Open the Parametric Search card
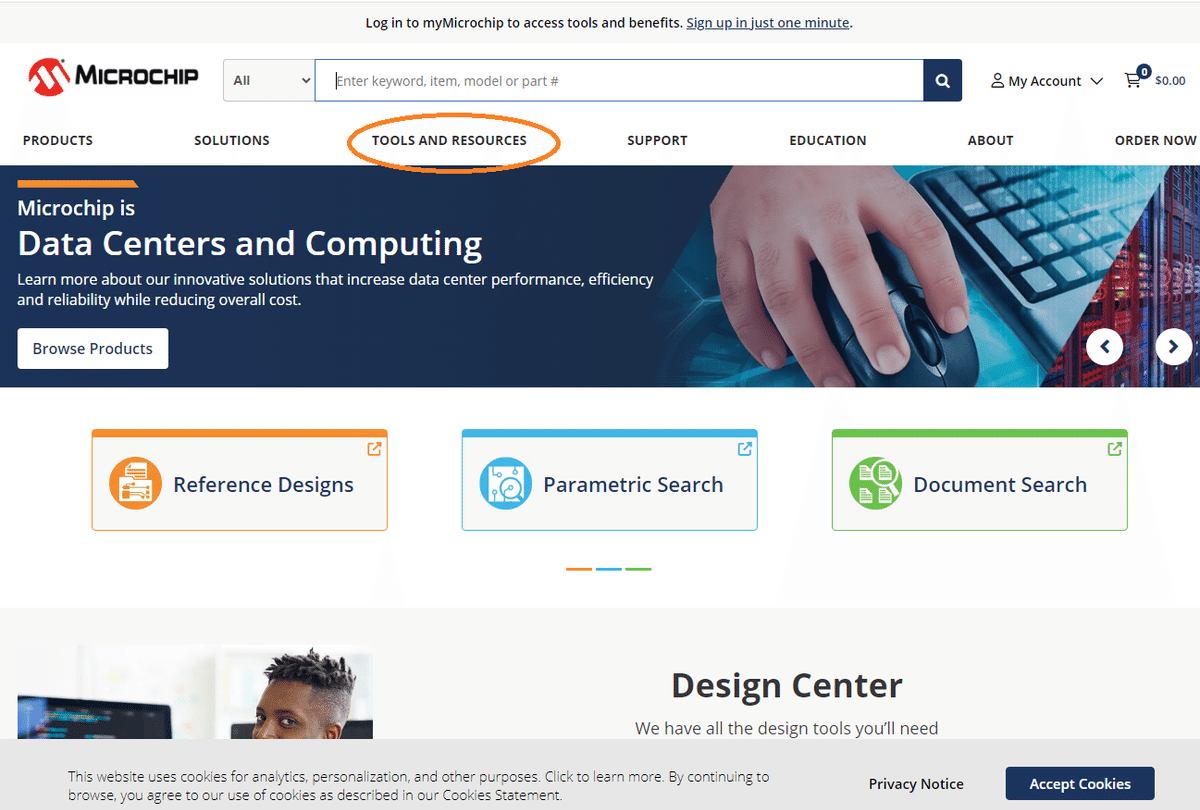 (609, 480)
